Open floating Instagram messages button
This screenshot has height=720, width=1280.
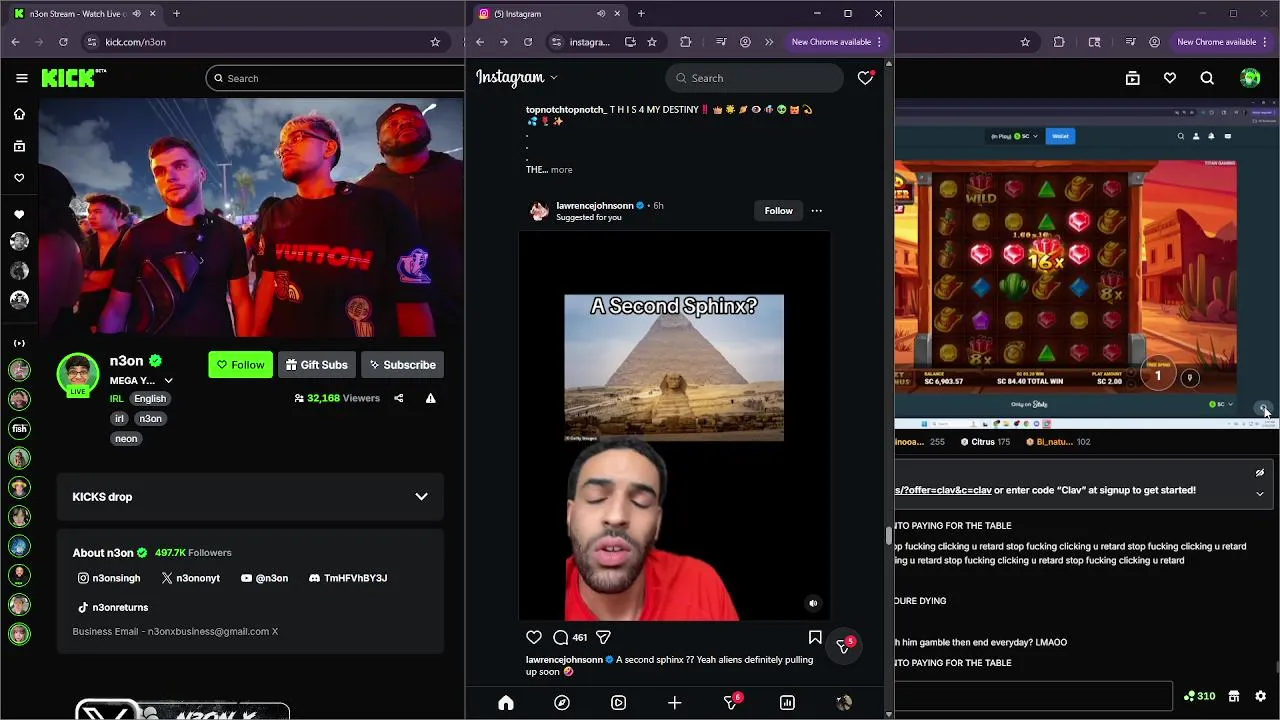point(844,647)
